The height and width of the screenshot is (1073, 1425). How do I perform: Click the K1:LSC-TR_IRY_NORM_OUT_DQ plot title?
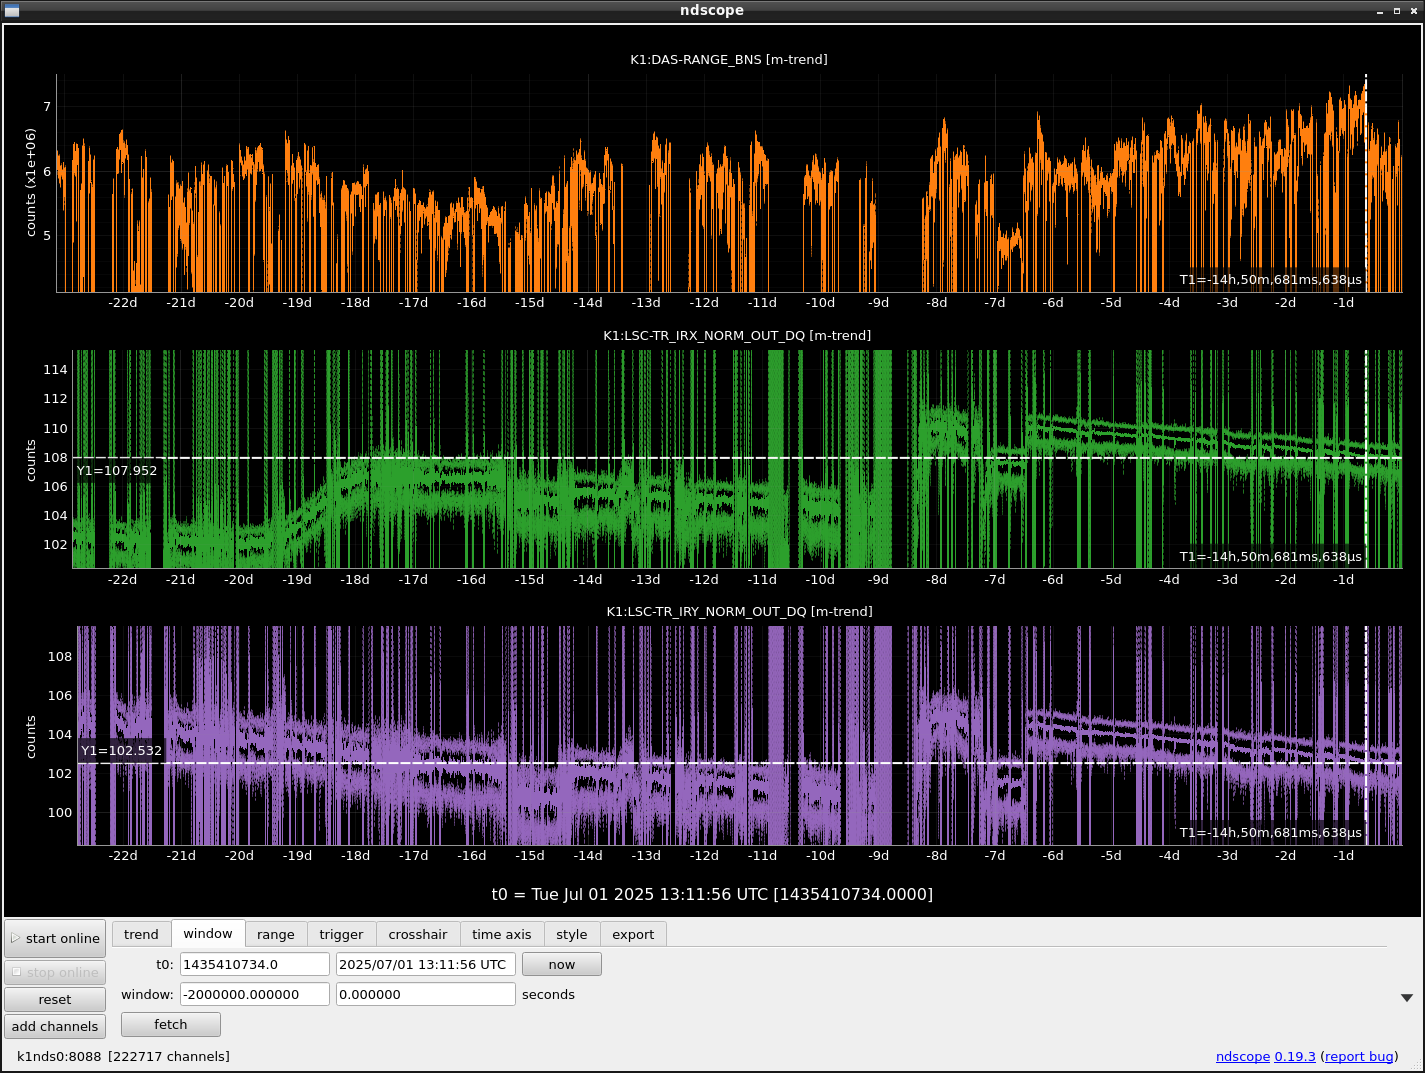click(x=739, y=611)
